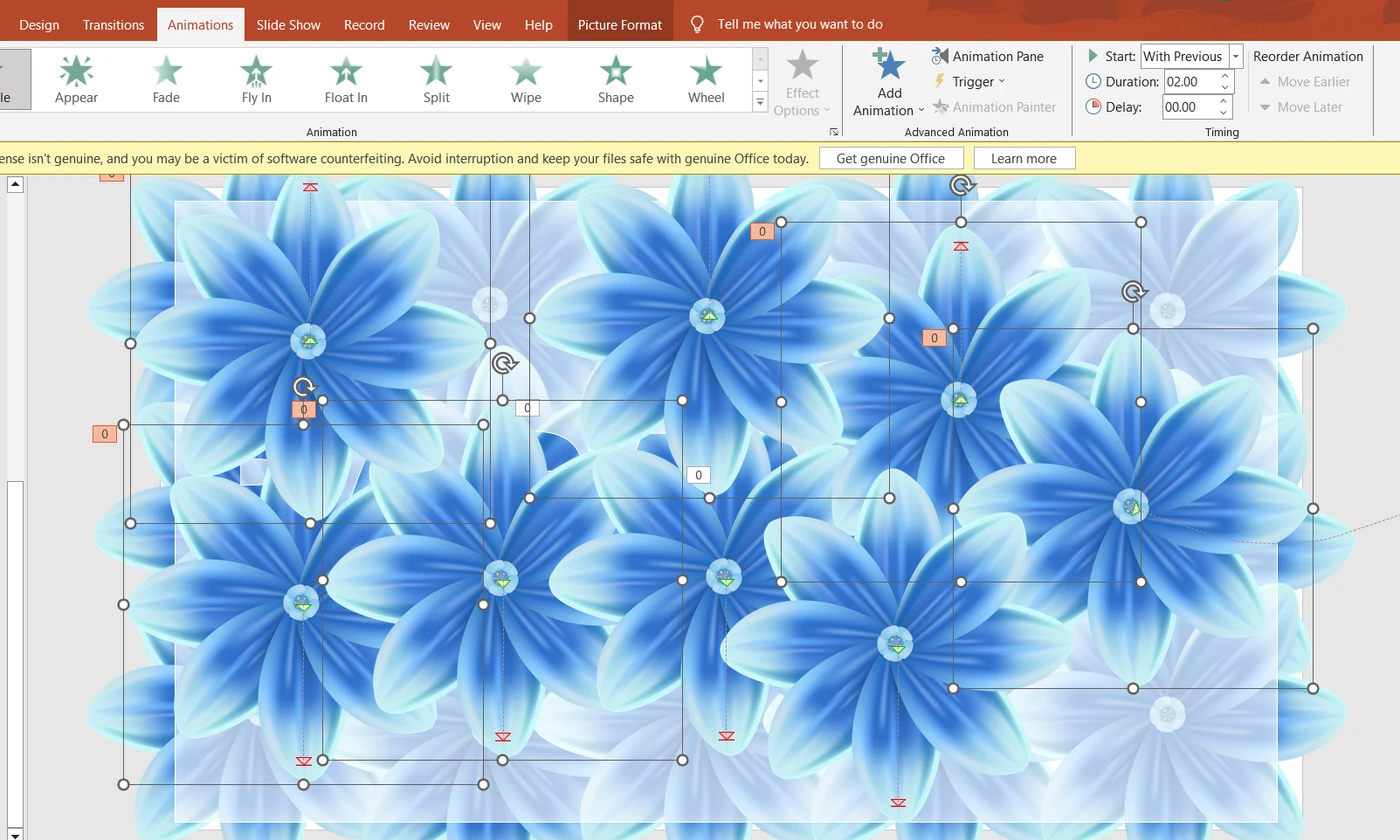Click the Delay input field

[x=1189, y=107]
